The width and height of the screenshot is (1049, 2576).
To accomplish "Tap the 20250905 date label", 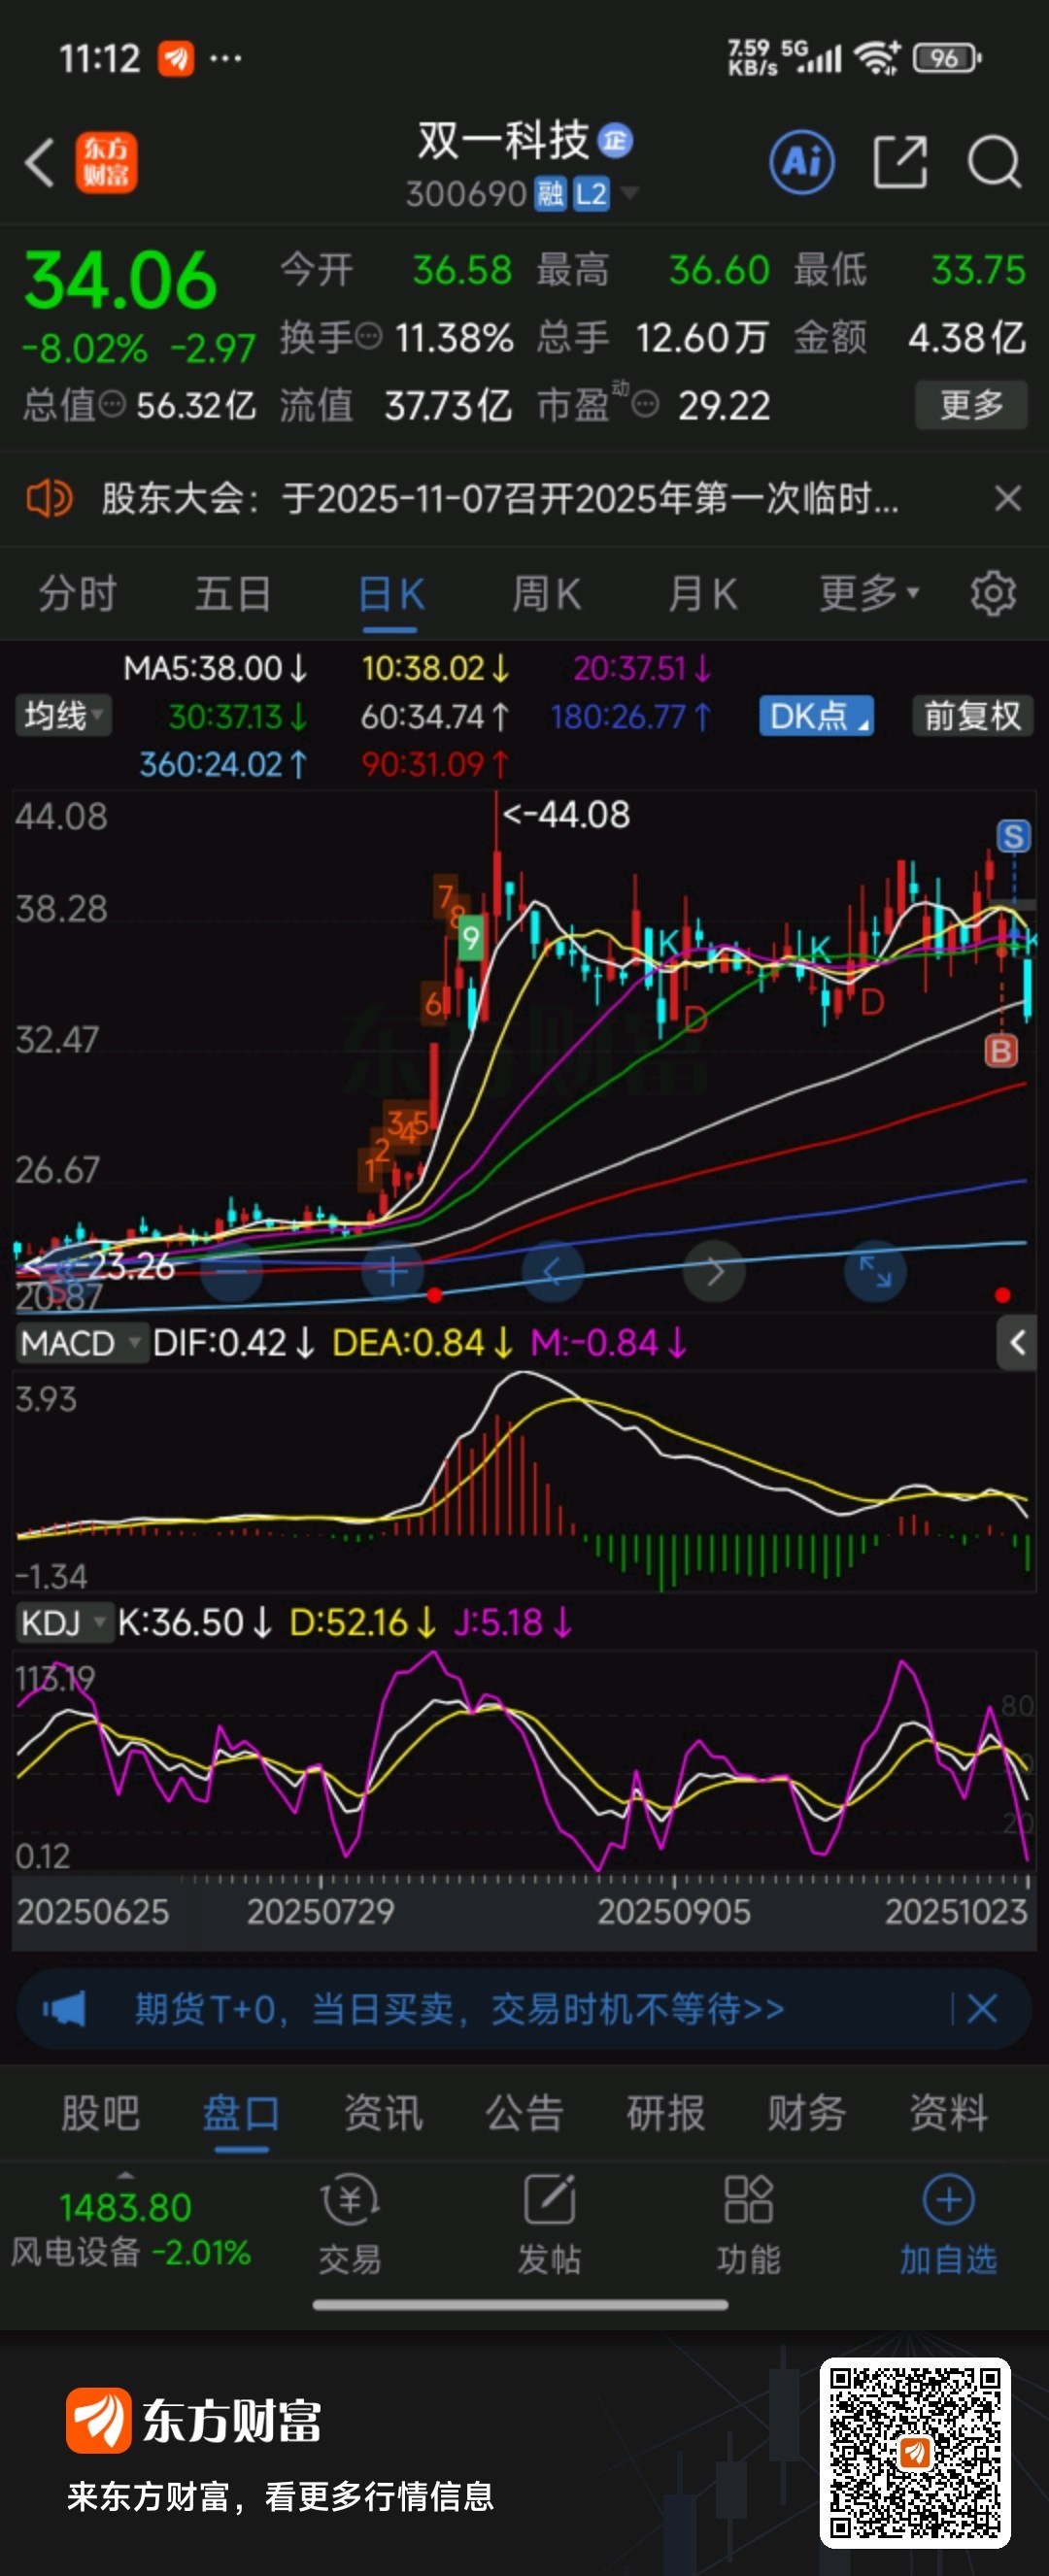I will tap(674, 1912).
